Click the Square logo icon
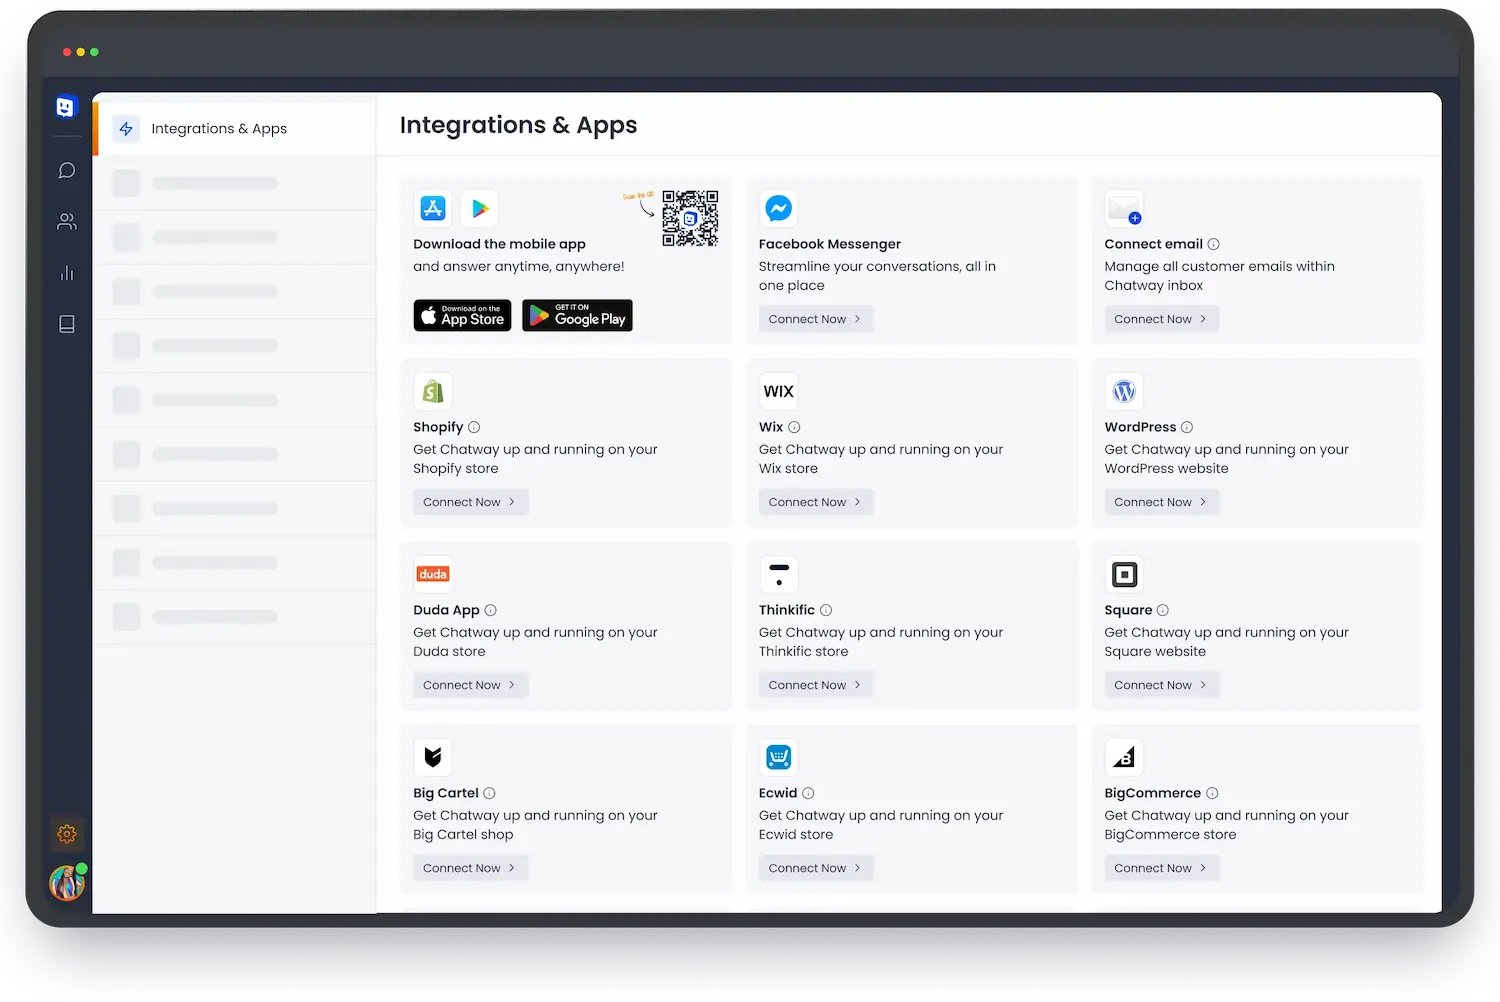1500x1002 pixels. tap(1125, 574)
